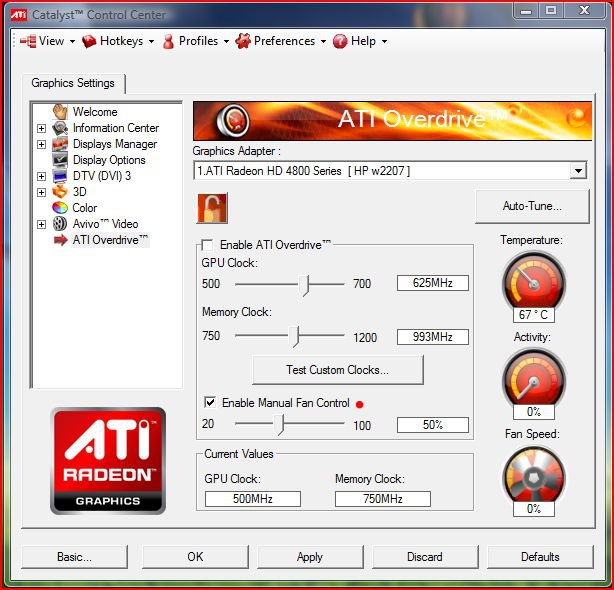Click the Memory Clock slider thumb
This screenshot has width=614, height=590.
(x=294, y=337)
